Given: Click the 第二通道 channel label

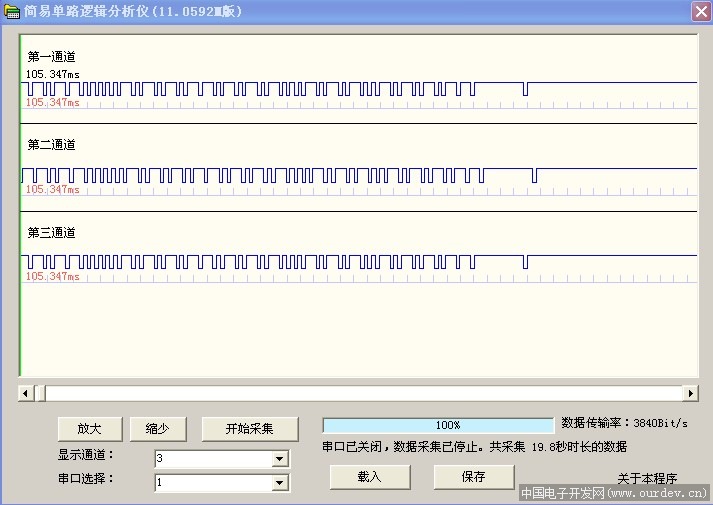Looking at the screenshot, I should pos(51,145).
